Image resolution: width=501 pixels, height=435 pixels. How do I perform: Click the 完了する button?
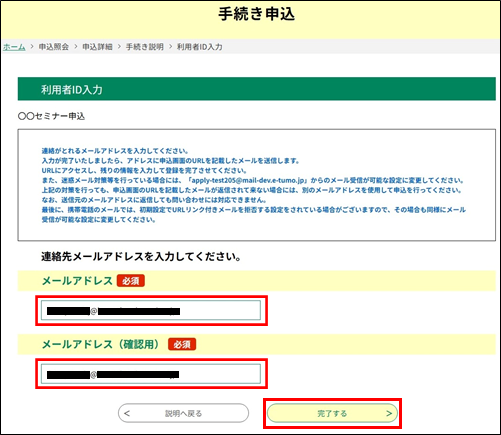(332, 413)
